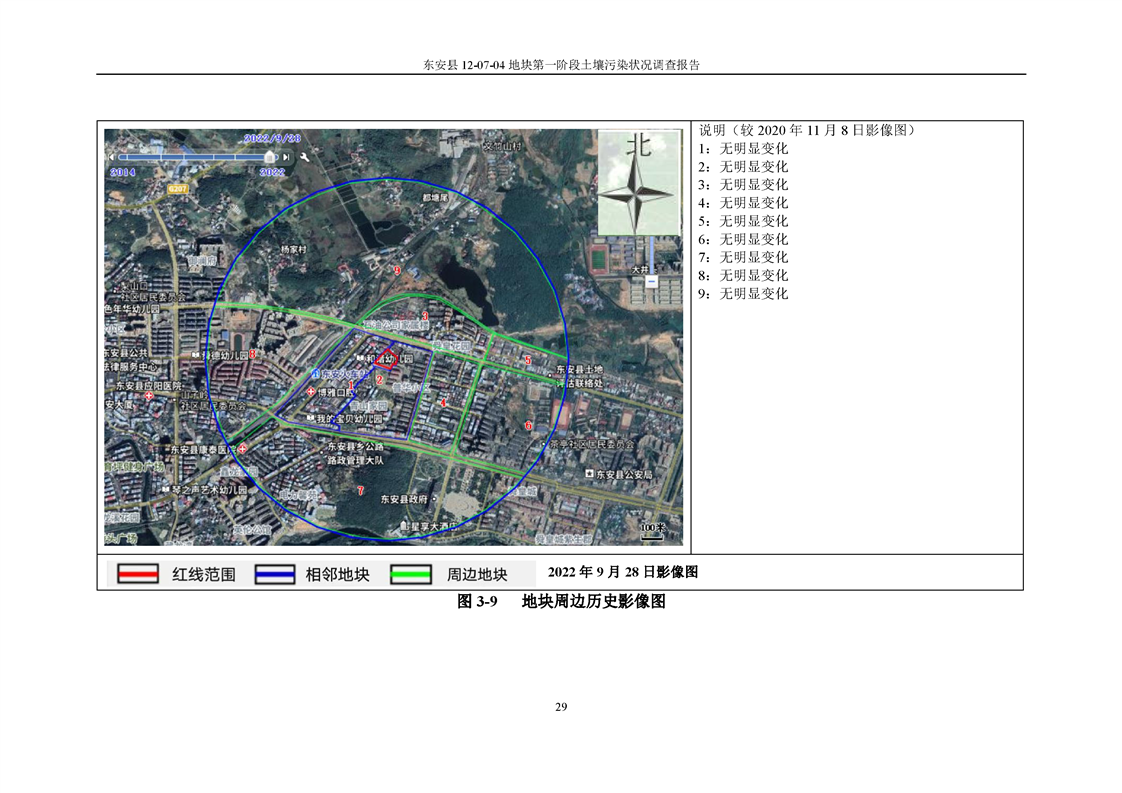Click the historical imagery wrench settings icon
The image size is (1122, 793).
(303, 156)
